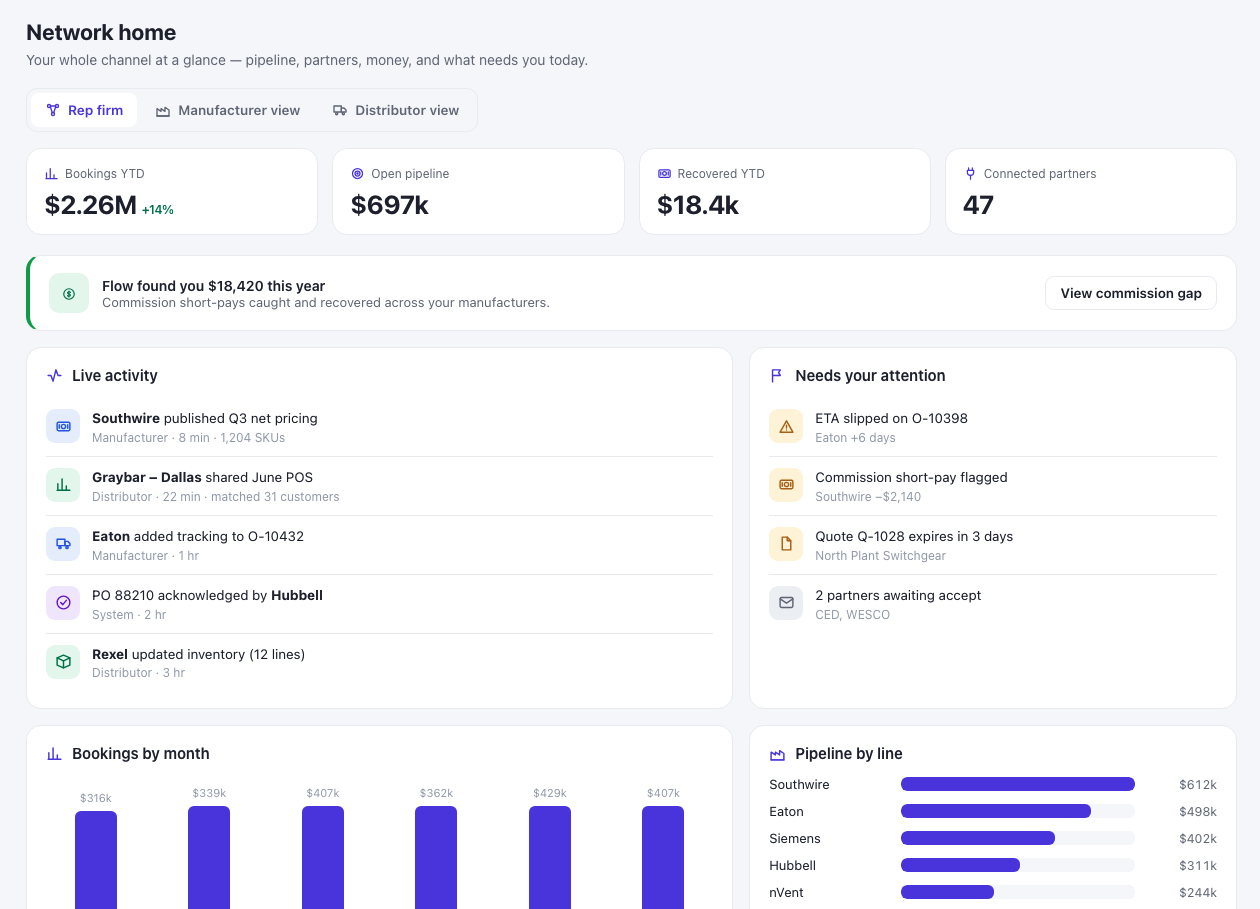Click the Siemens $402k pipeline value
The height and width of the screenshot is (909, 1260).
[1198, 839]
